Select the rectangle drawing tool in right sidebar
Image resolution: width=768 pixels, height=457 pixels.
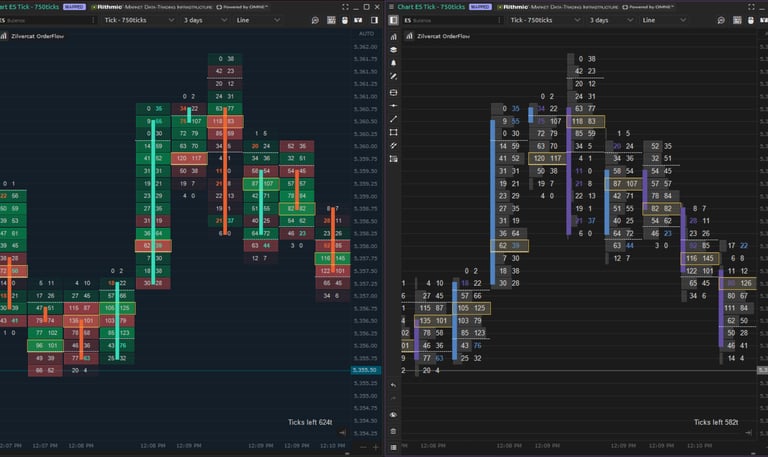pos(393,132)
